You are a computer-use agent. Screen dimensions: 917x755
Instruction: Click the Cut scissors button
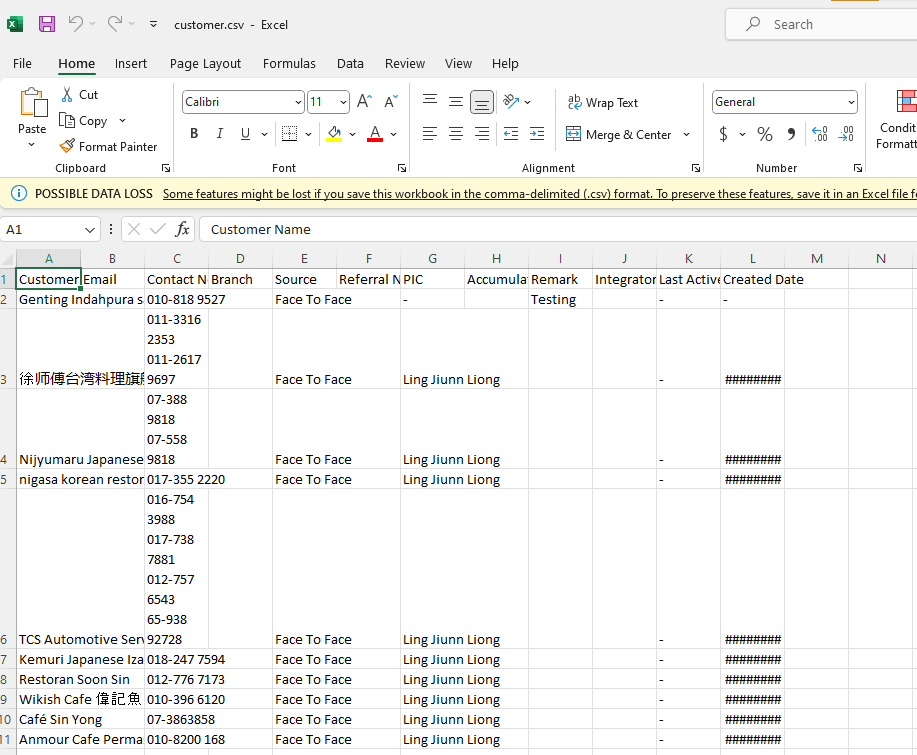coord(80,95)
